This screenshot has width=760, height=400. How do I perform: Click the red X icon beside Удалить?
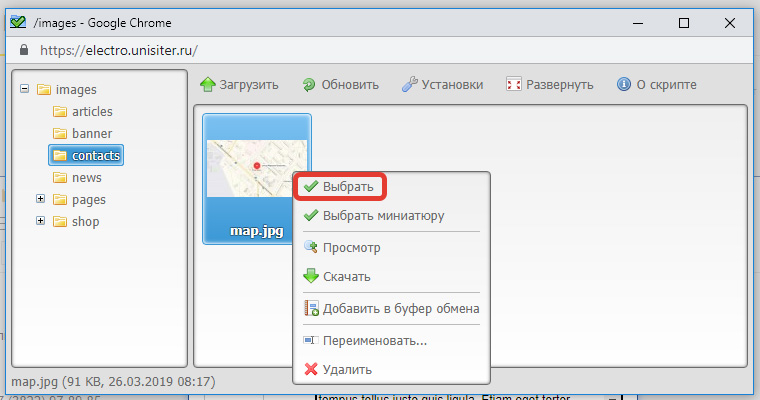[310, 370]
